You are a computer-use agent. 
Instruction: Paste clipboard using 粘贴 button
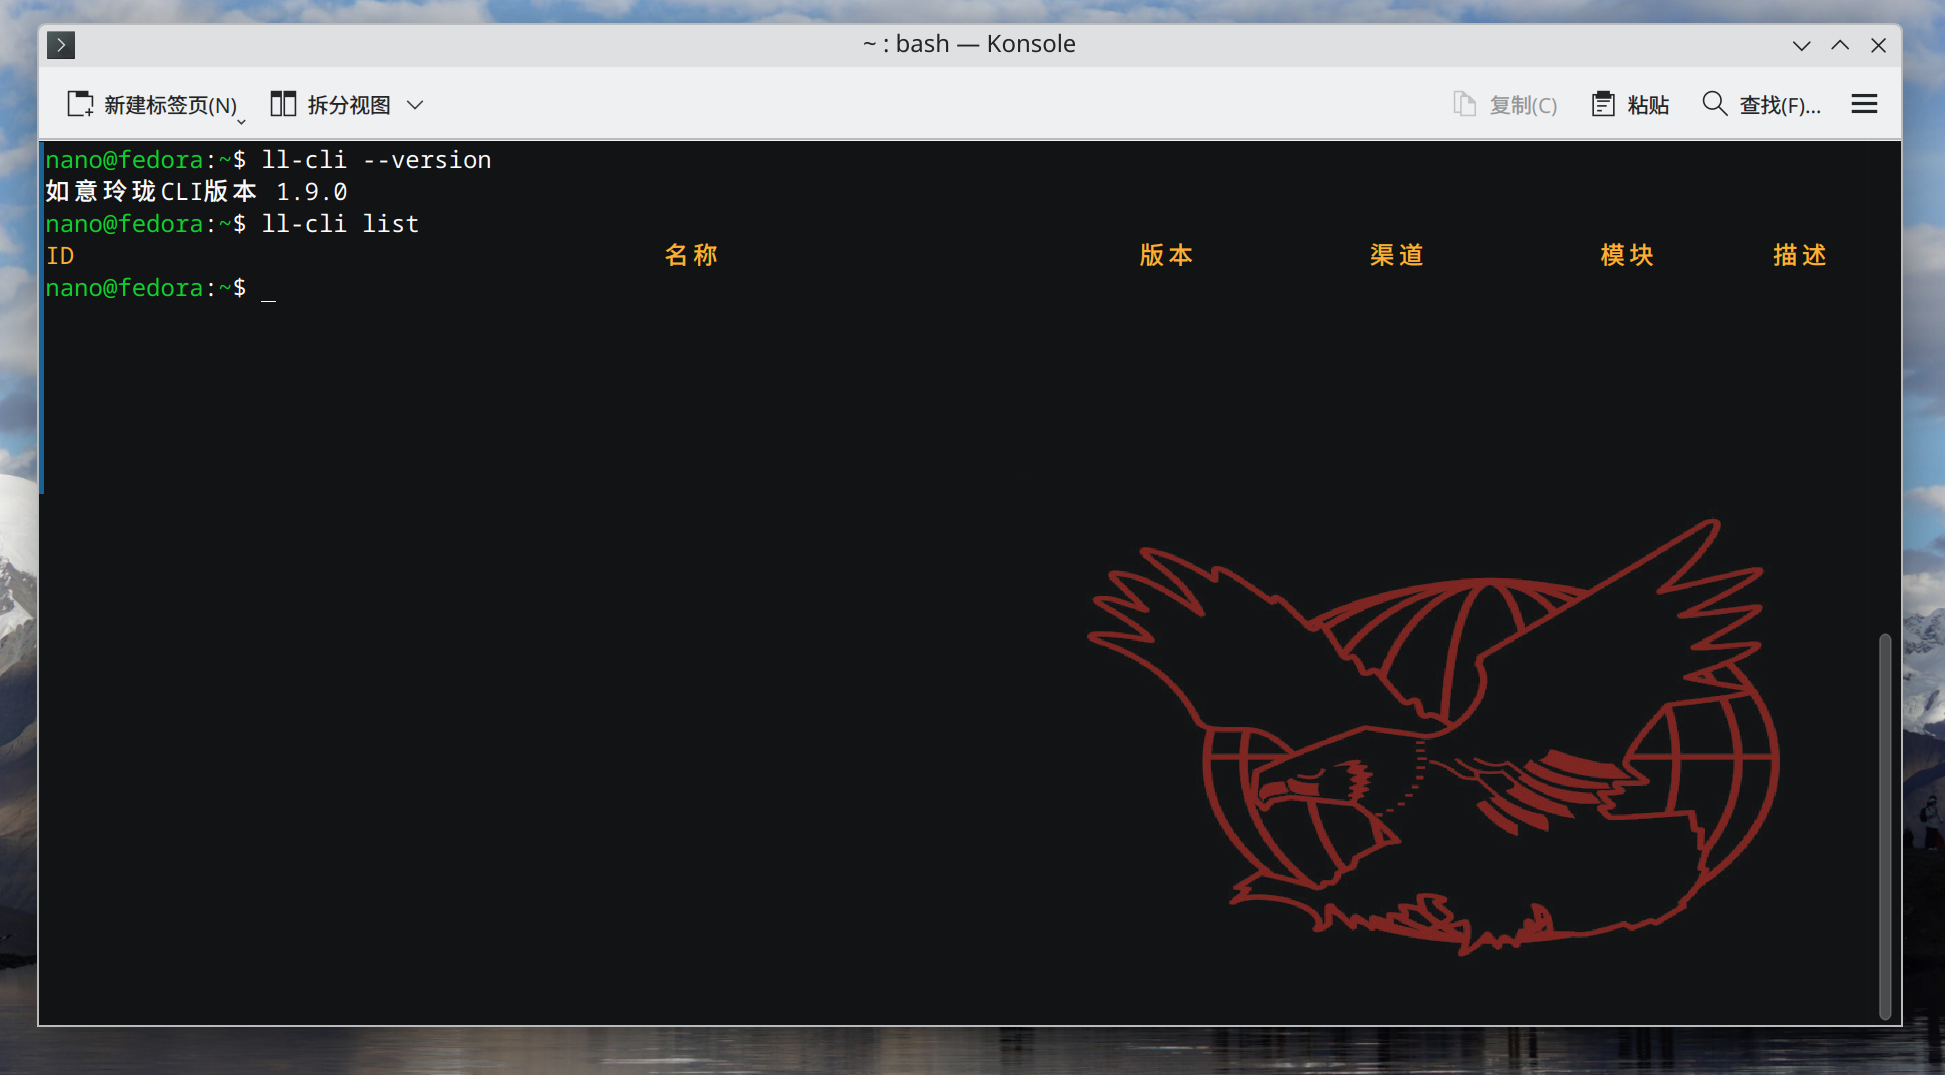point(1630,105)
